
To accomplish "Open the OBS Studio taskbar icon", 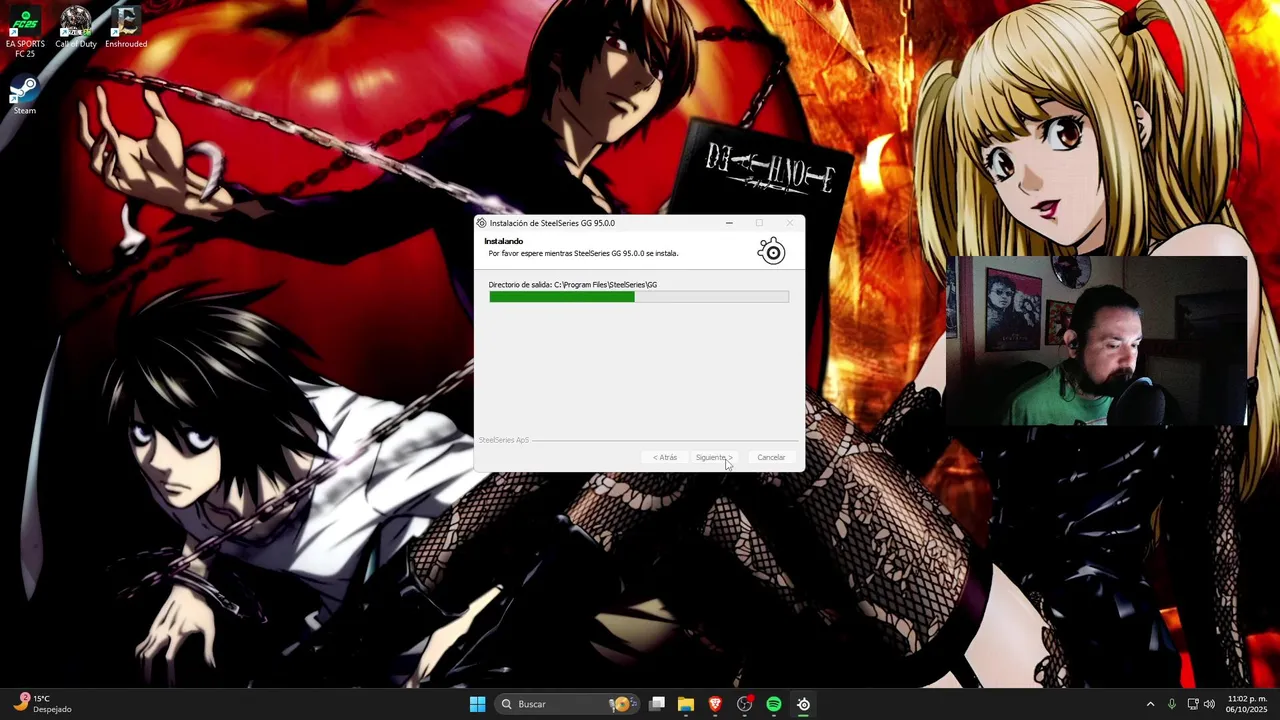I will point(744,704).
